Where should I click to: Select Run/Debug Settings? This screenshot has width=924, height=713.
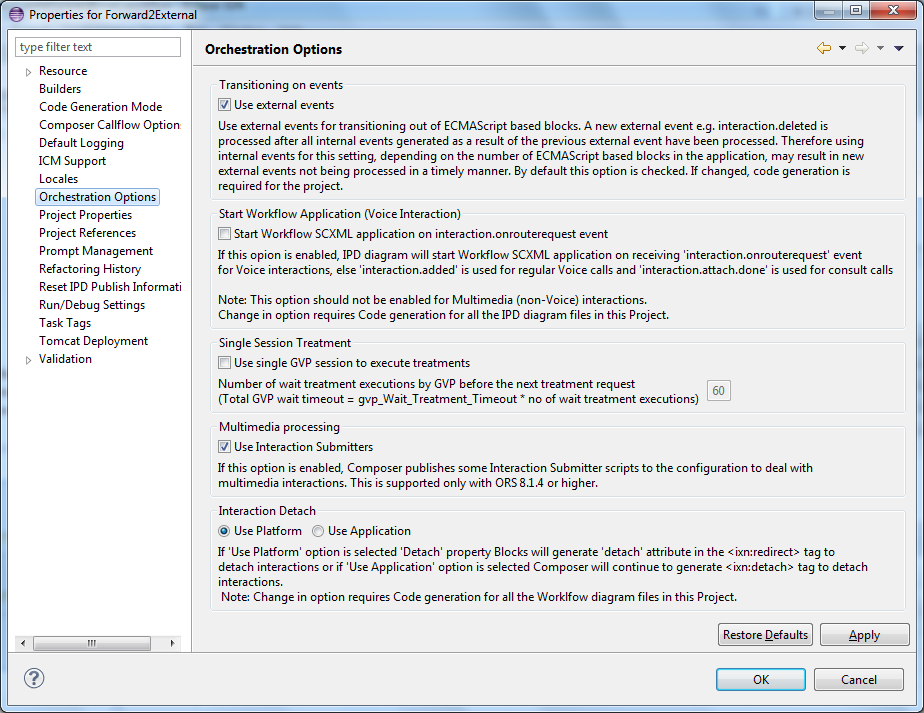(92, 305)
